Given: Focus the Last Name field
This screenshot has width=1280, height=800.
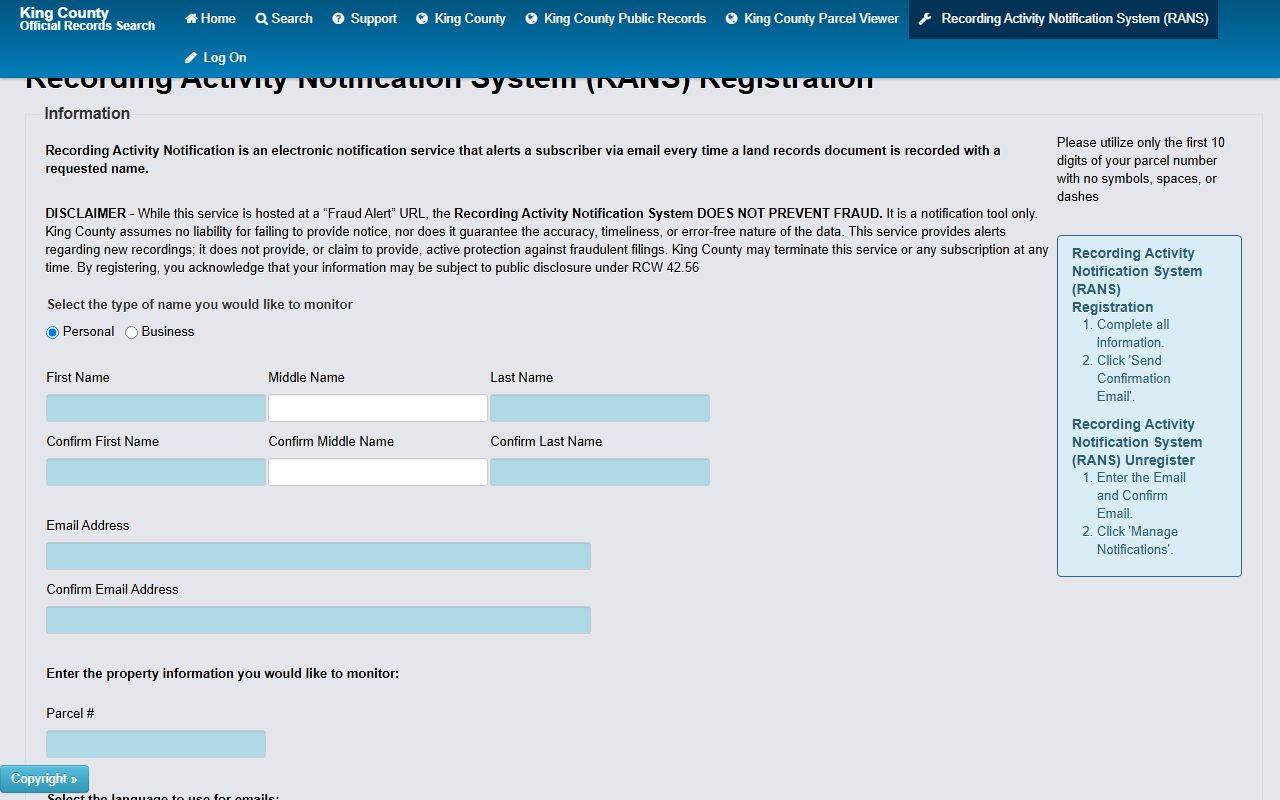Looking at the screenshot, I should [x=600, y=408].
